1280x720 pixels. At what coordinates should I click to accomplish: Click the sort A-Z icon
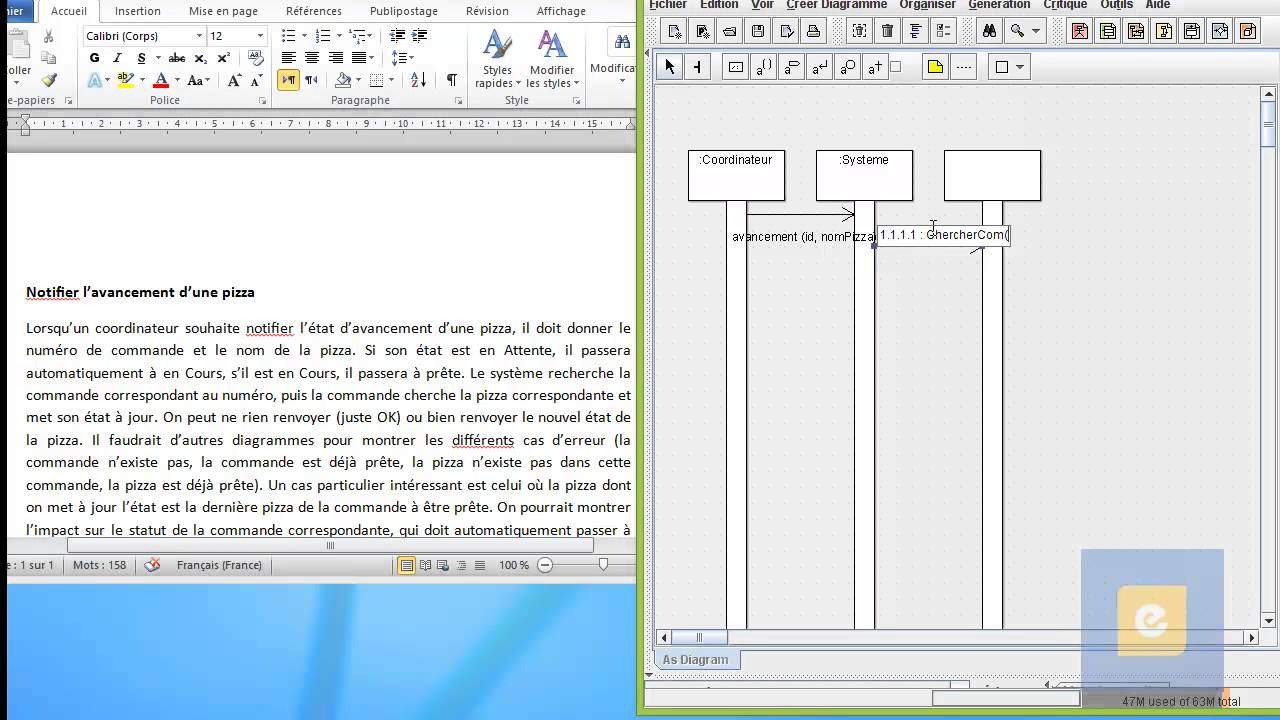419,80
